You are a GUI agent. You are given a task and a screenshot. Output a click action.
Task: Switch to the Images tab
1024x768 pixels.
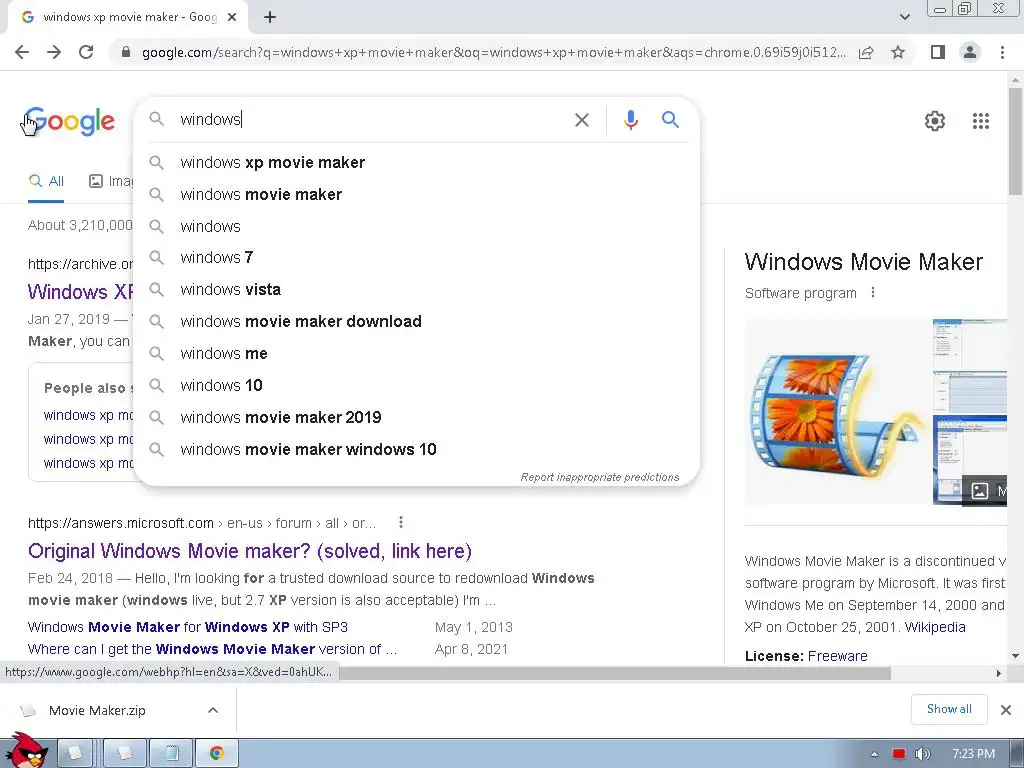(x=111, y=182)
